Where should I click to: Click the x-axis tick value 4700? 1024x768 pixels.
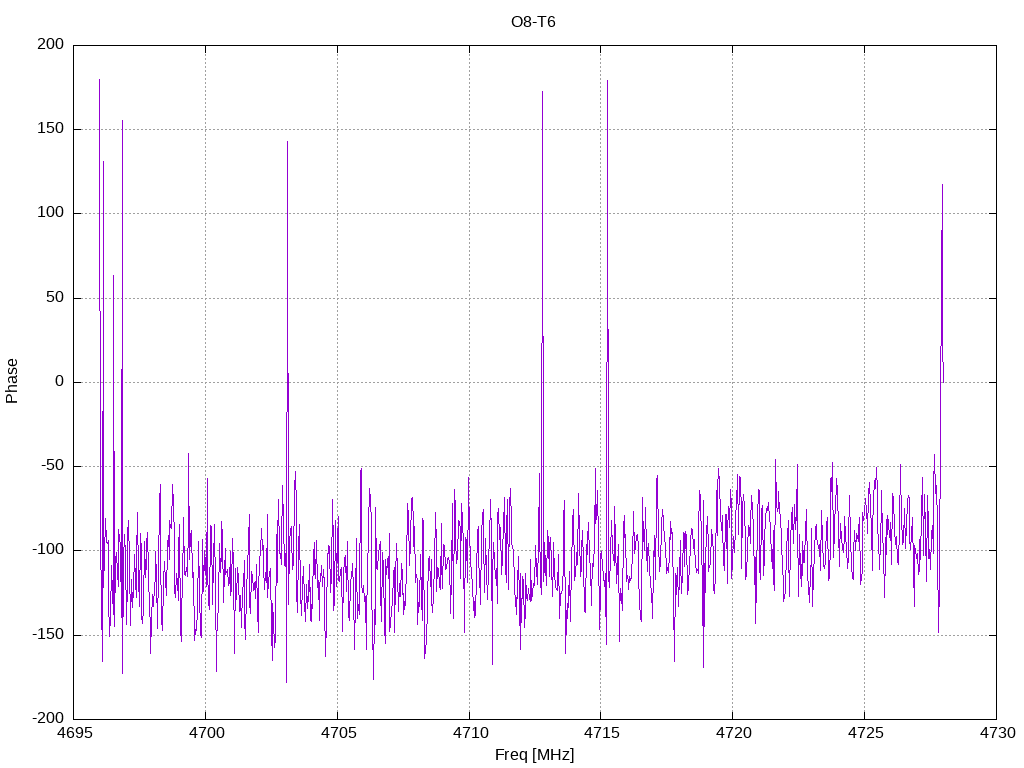[206, 733]
